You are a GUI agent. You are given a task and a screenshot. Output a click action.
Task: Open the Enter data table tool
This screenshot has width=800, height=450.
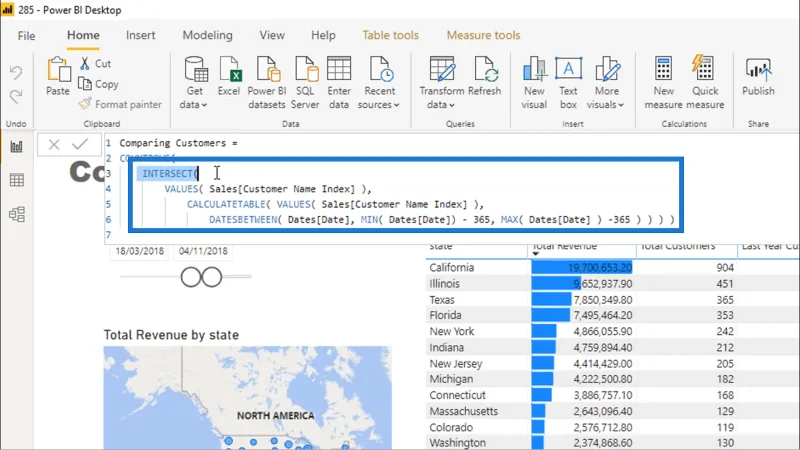[x=339, y=82]
